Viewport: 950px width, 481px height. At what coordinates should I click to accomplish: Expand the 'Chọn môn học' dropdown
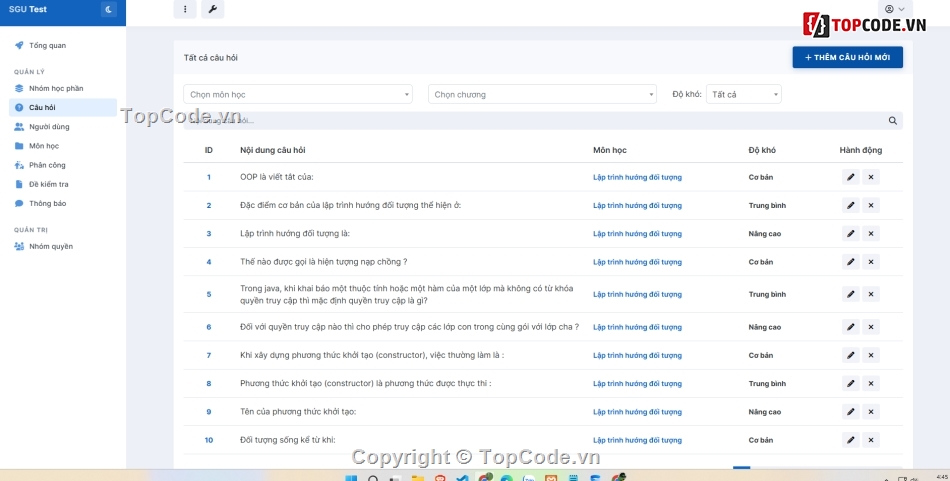[x=297, y=94]
